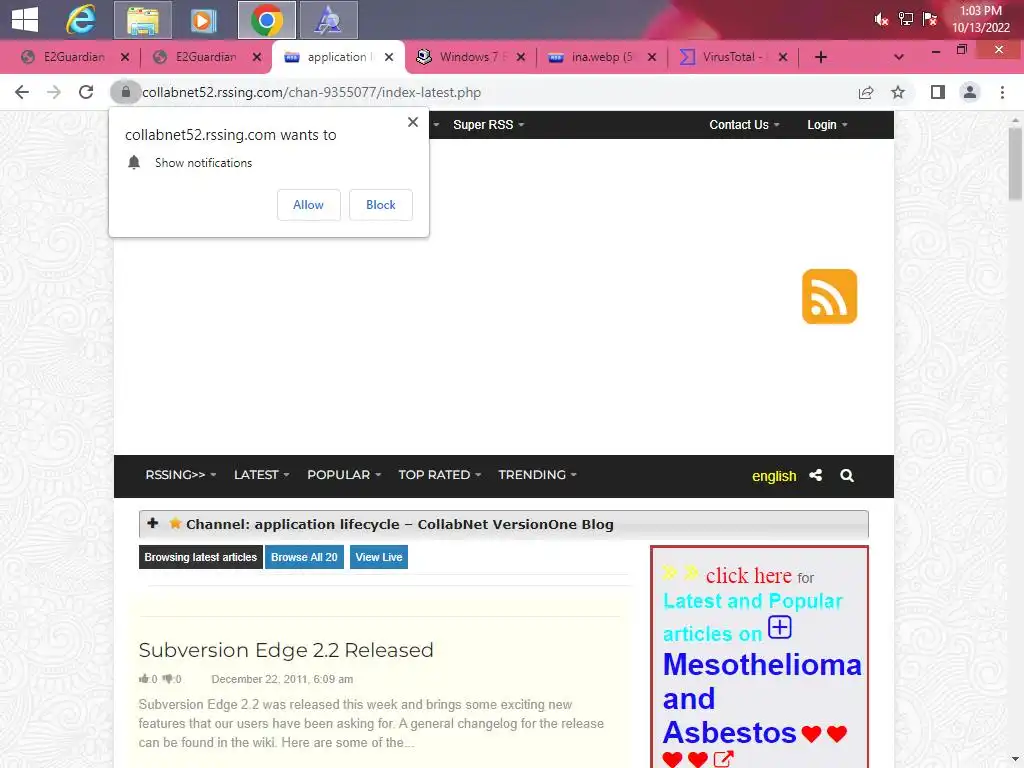This screenshot has height=768, width=1024.
Task: Close the second E2Guardian tab
Action: 257,57
